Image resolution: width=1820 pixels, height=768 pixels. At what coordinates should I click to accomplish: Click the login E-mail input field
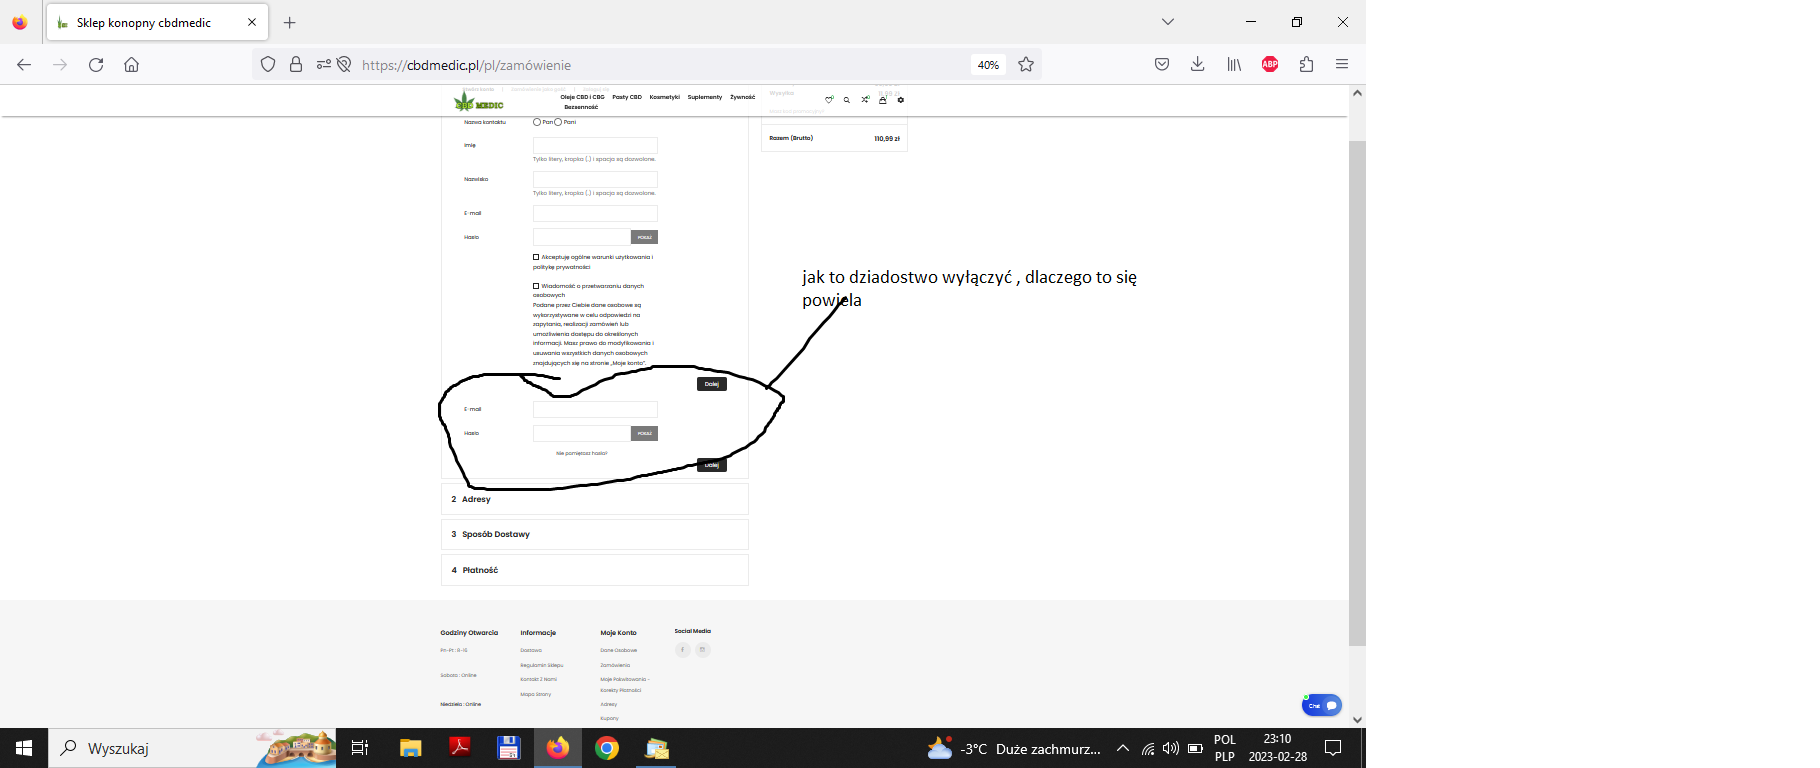pyautogui.click(x=595, y=409)
